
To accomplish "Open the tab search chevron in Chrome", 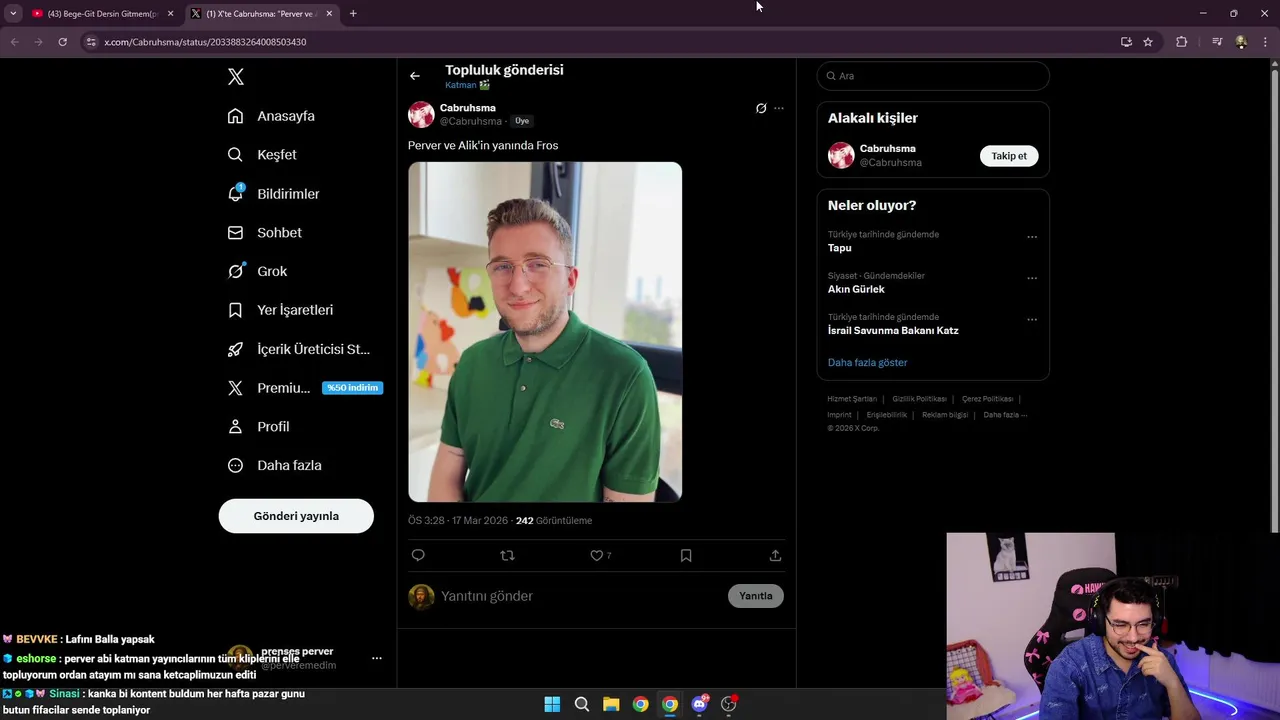I will (x=13, y=13).
